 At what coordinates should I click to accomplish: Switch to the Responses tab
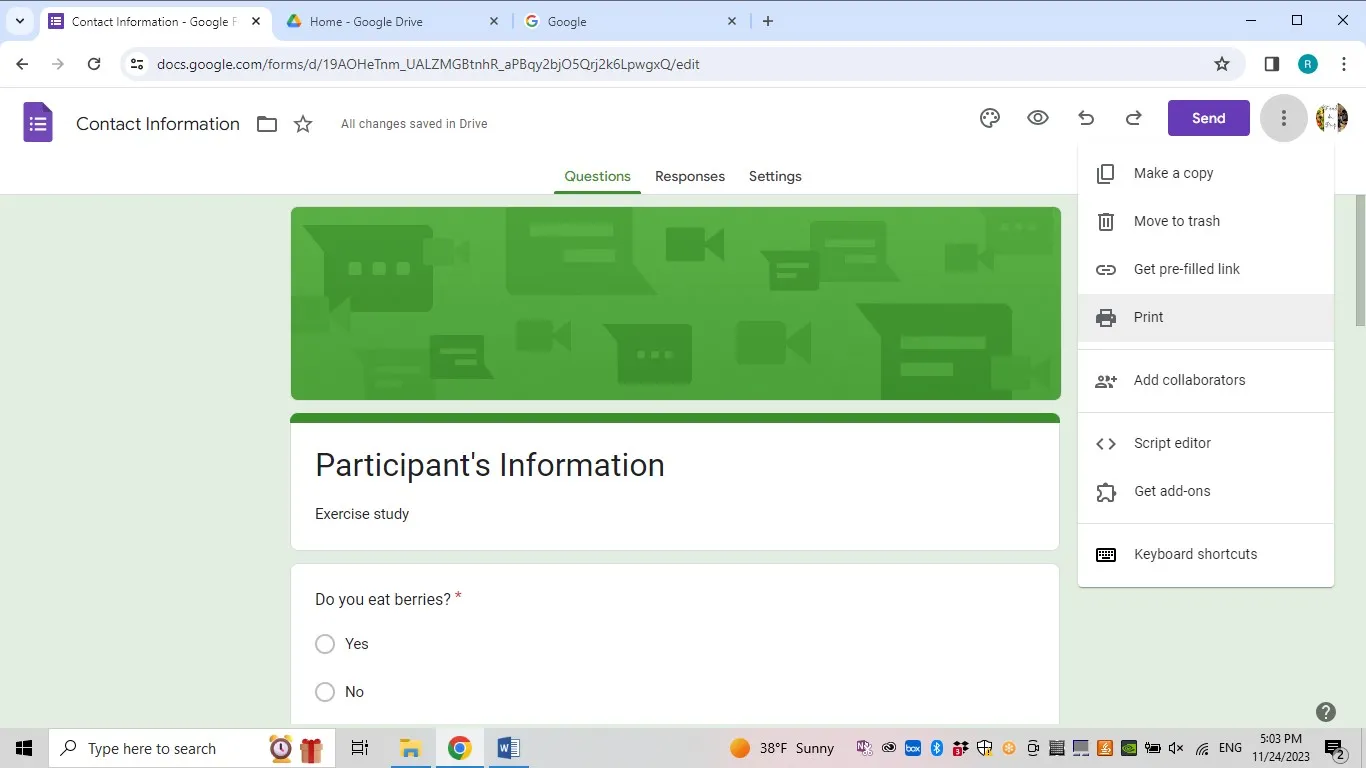coord(689,176)
